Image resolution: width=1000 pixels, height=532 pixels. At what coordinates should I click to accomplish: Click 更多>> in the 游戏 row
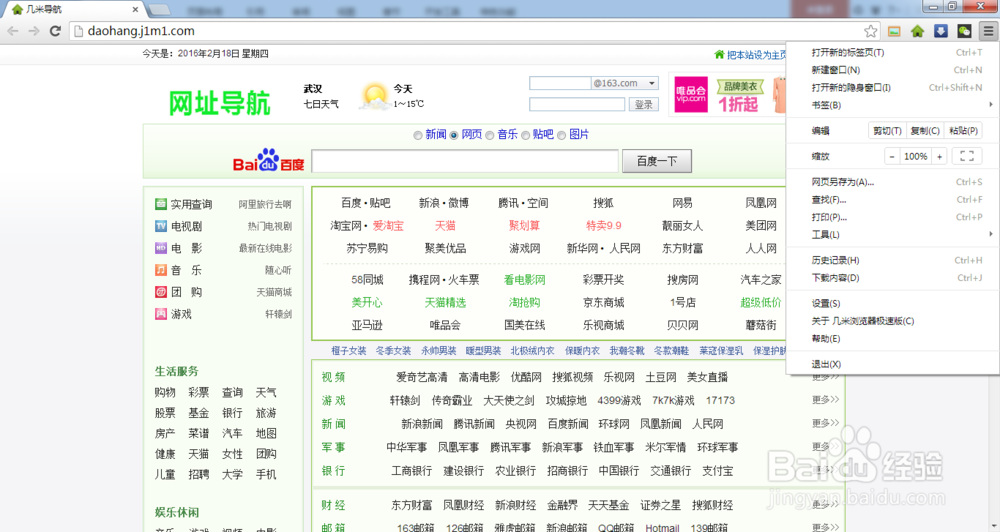click(825, 400)
